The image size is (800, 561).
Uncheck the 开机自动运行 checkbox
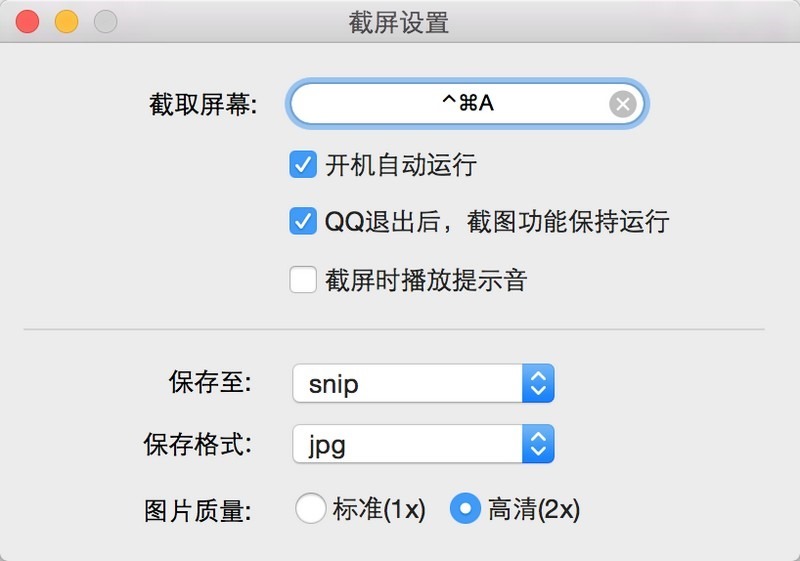pyautogui.click(x=303, y=164)
